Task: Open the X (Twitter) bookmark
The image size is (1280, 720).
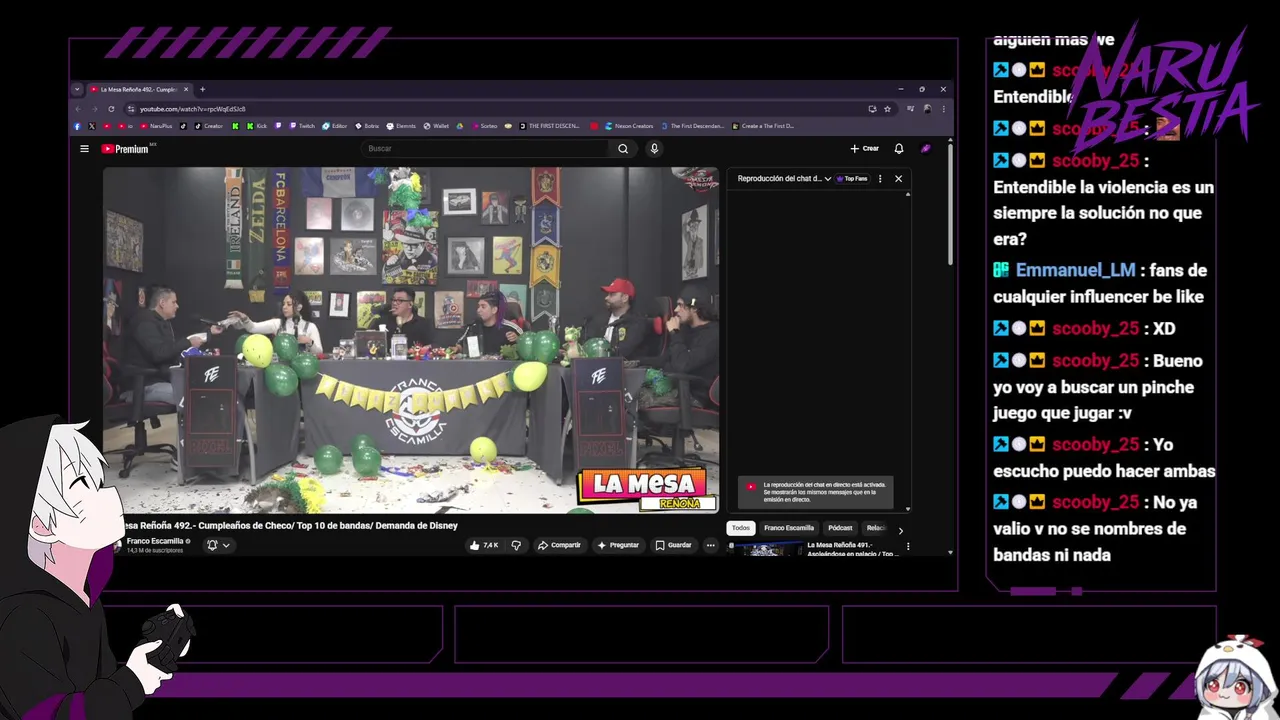Action: click(x=91, y=126)
